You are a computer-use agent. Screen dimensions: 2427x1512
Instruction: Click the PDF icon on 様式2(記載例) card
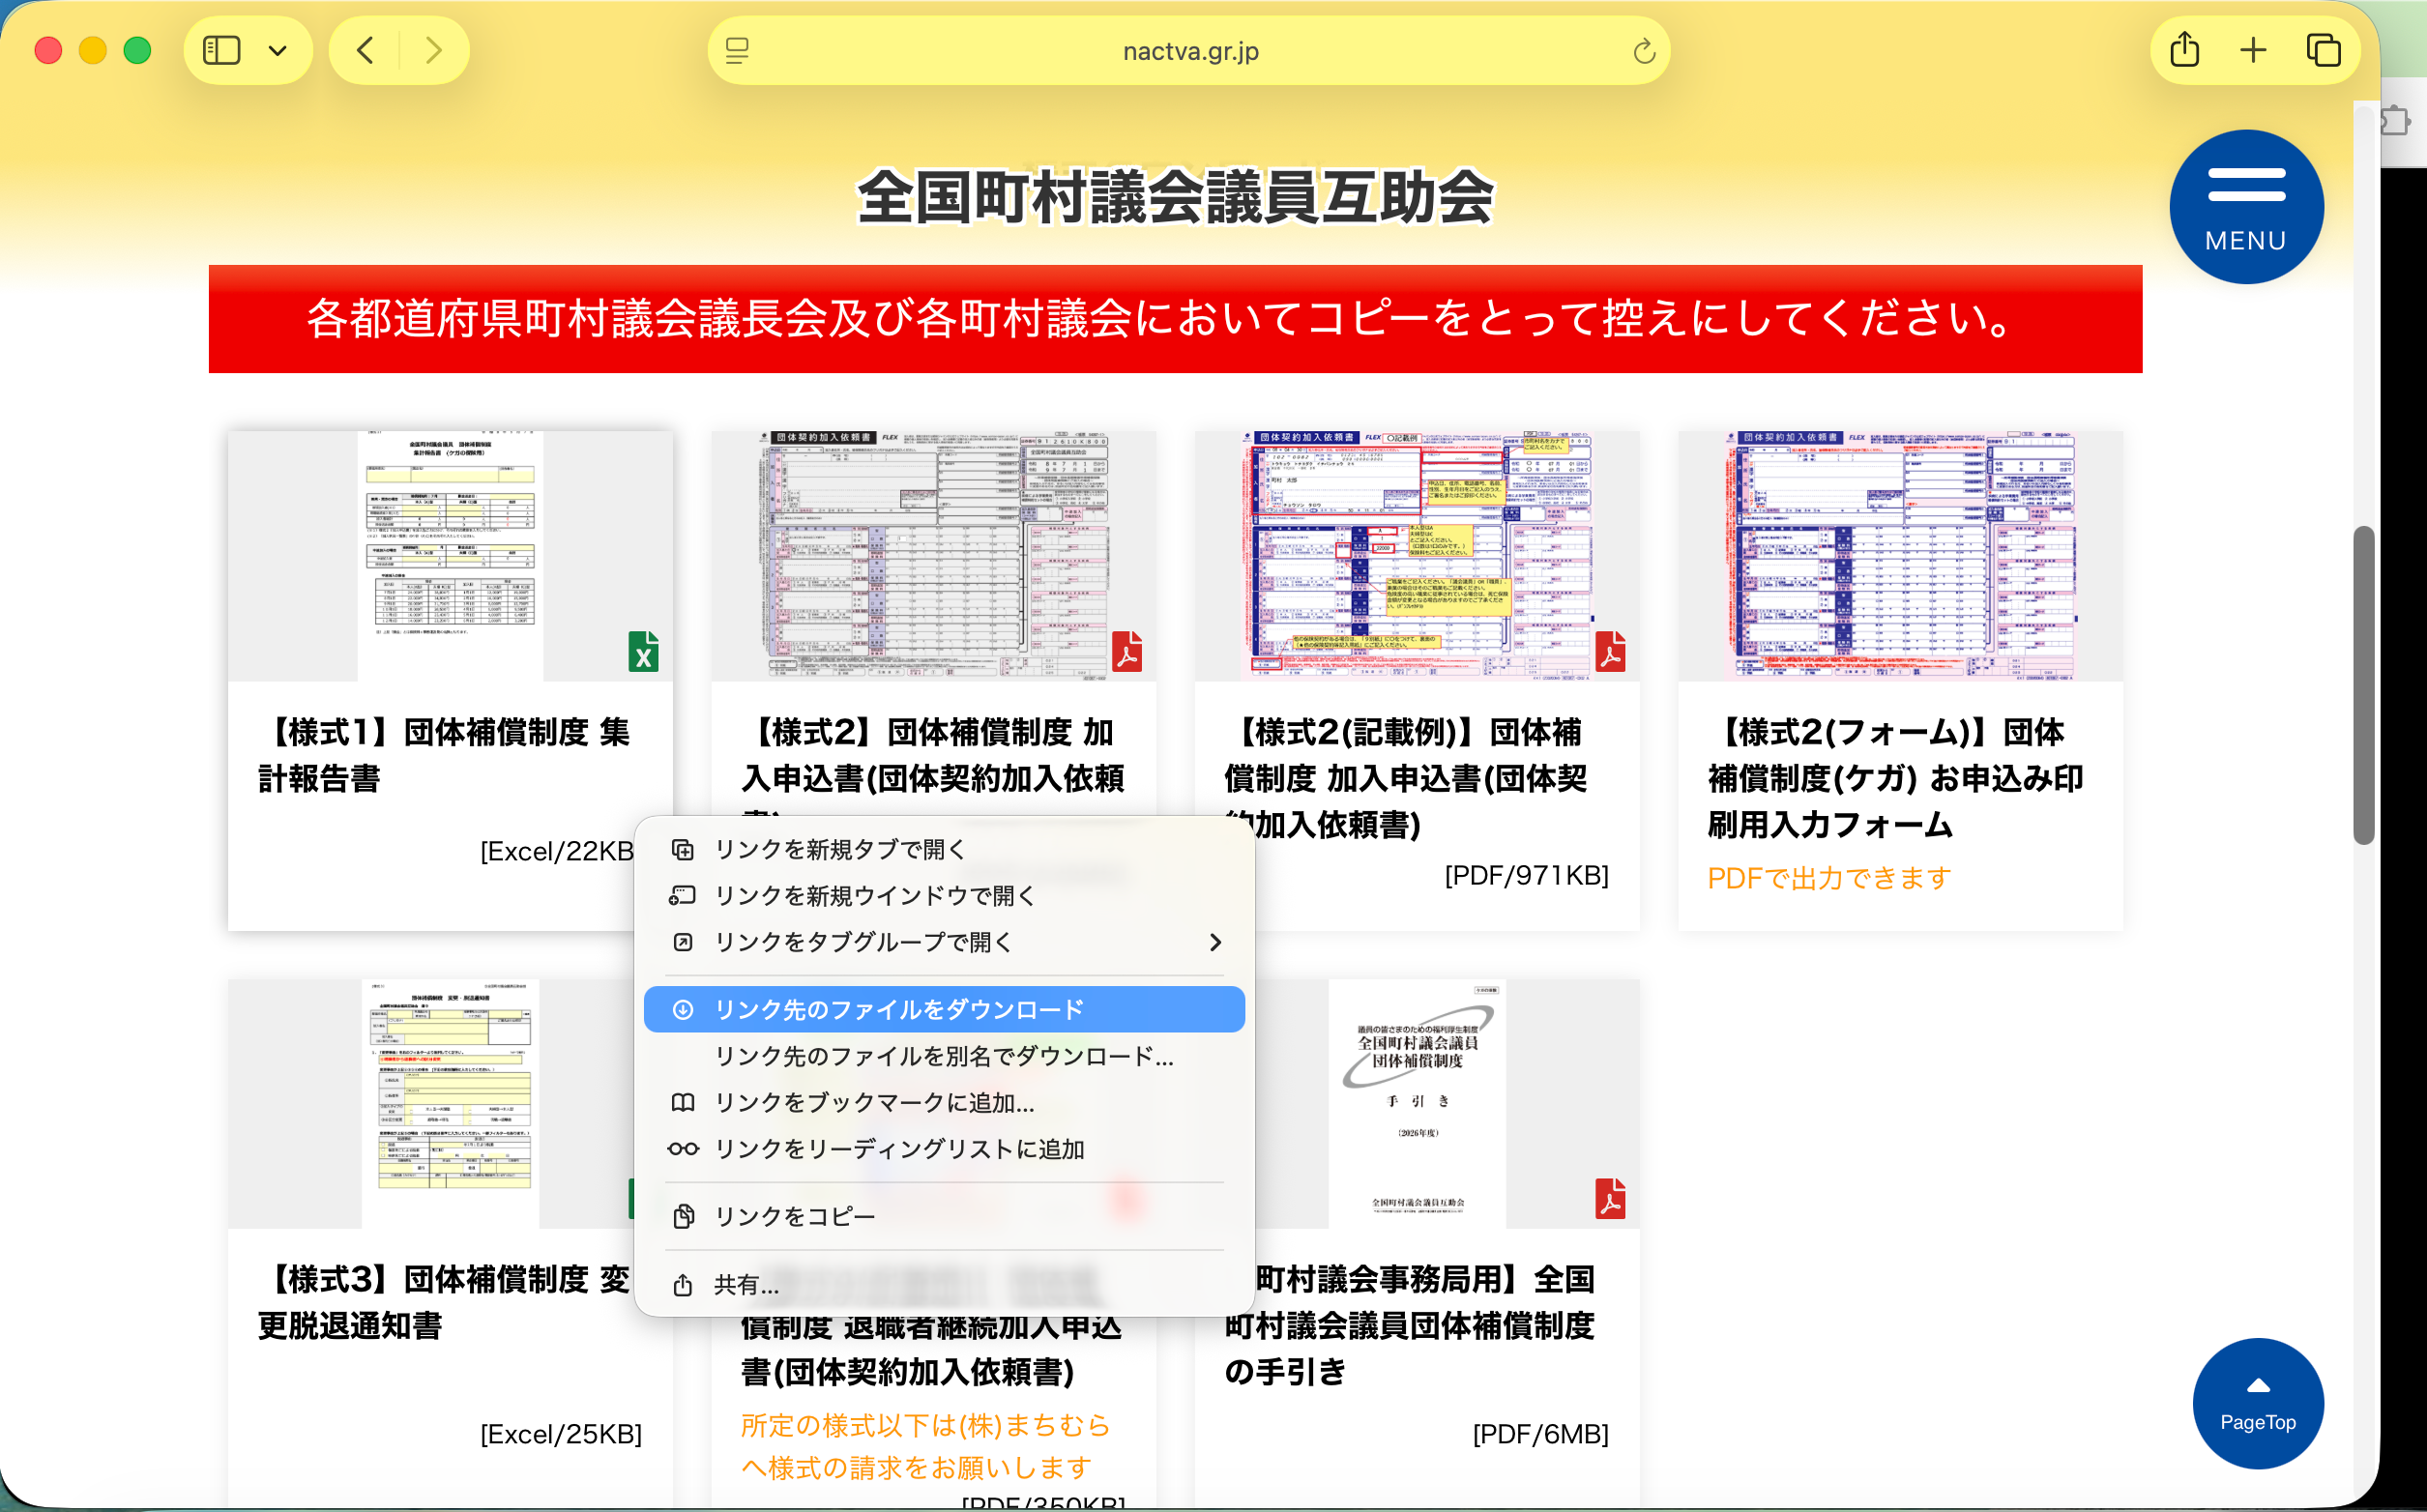(x=1610, y=651)
